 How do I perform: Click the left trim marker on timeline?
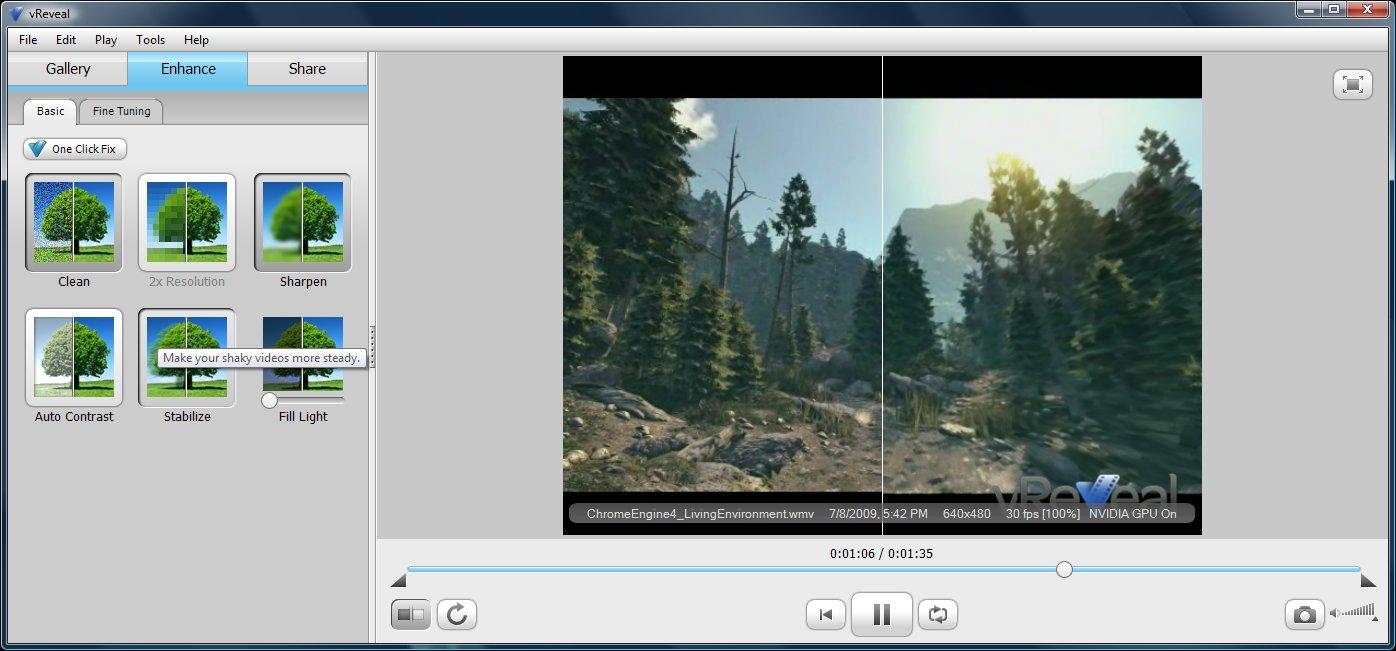(398, 580)
